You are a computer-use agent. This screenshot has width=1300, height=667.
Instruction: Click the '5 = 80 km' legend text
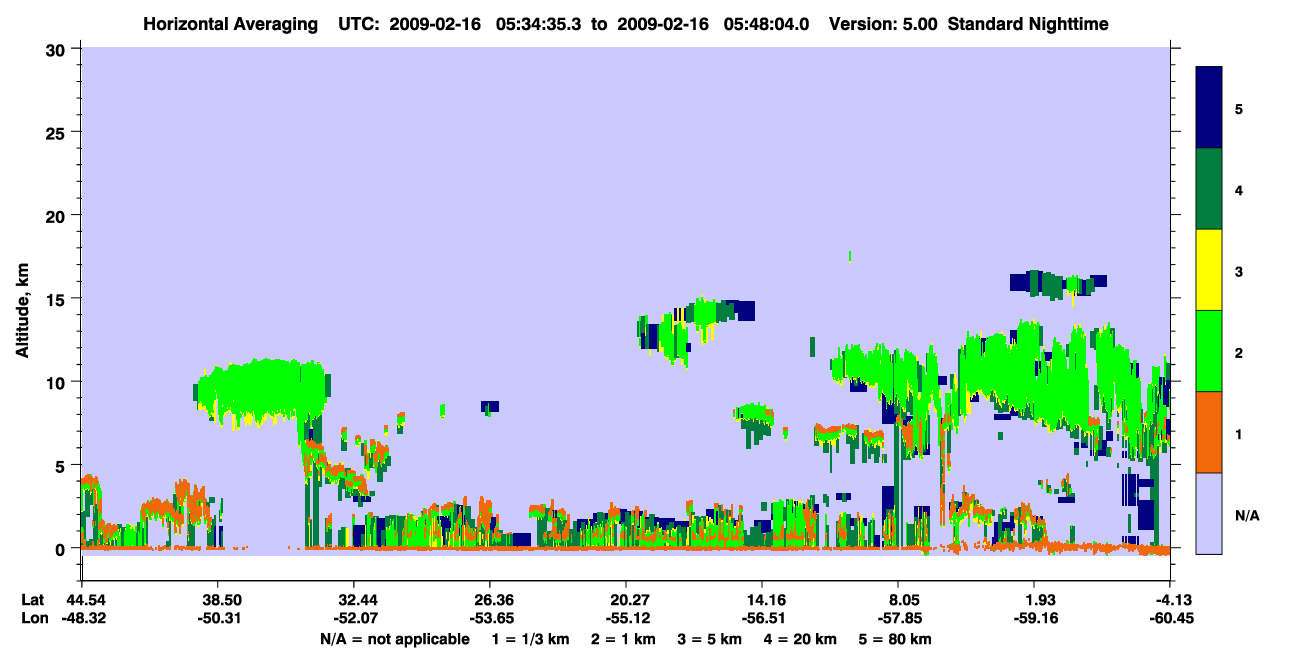coord(896,638)
